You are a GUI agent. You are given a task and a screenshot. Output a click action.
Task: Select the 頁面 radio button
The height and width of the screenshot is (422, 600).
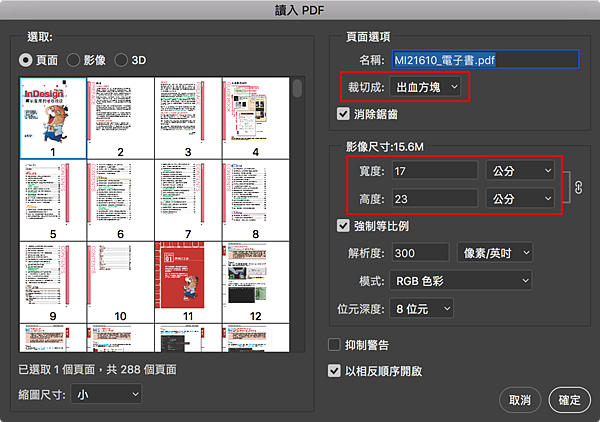26,60
